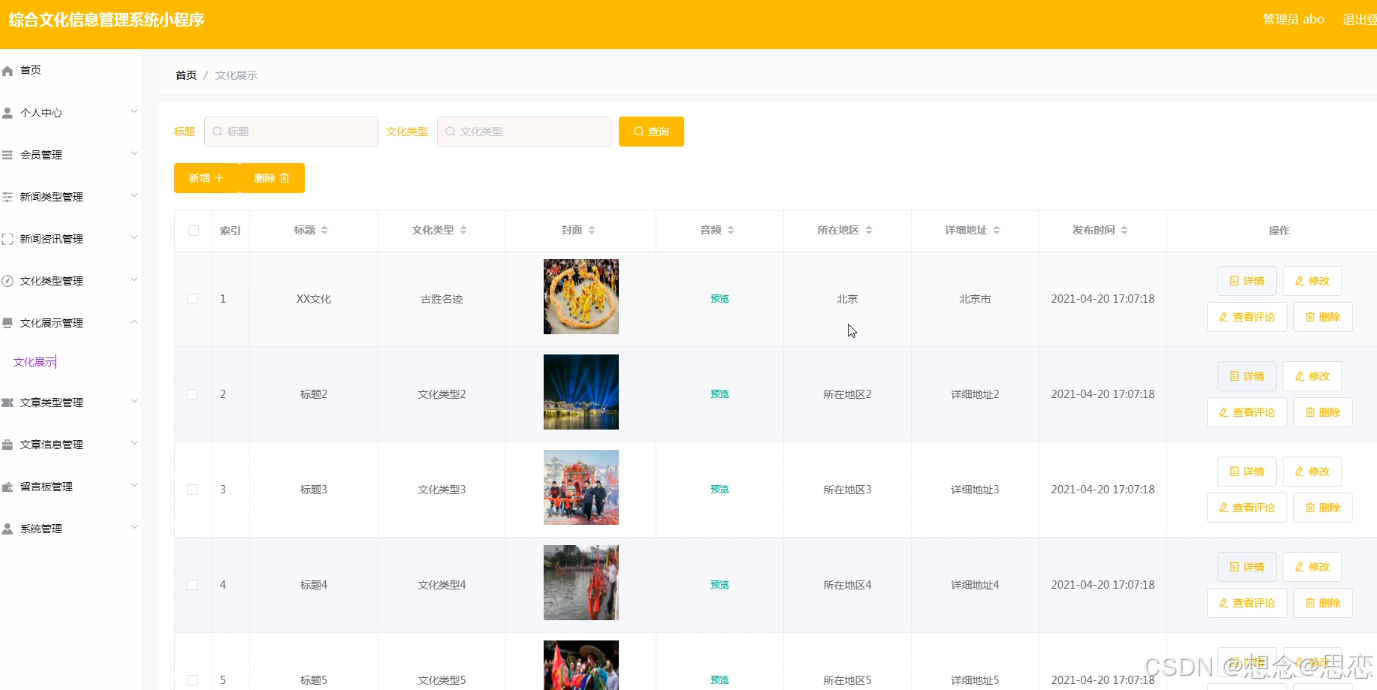The height and width of the screenshot is (690, 1377).
Task: Check the box for row XX文化
Action: (192, 299)
